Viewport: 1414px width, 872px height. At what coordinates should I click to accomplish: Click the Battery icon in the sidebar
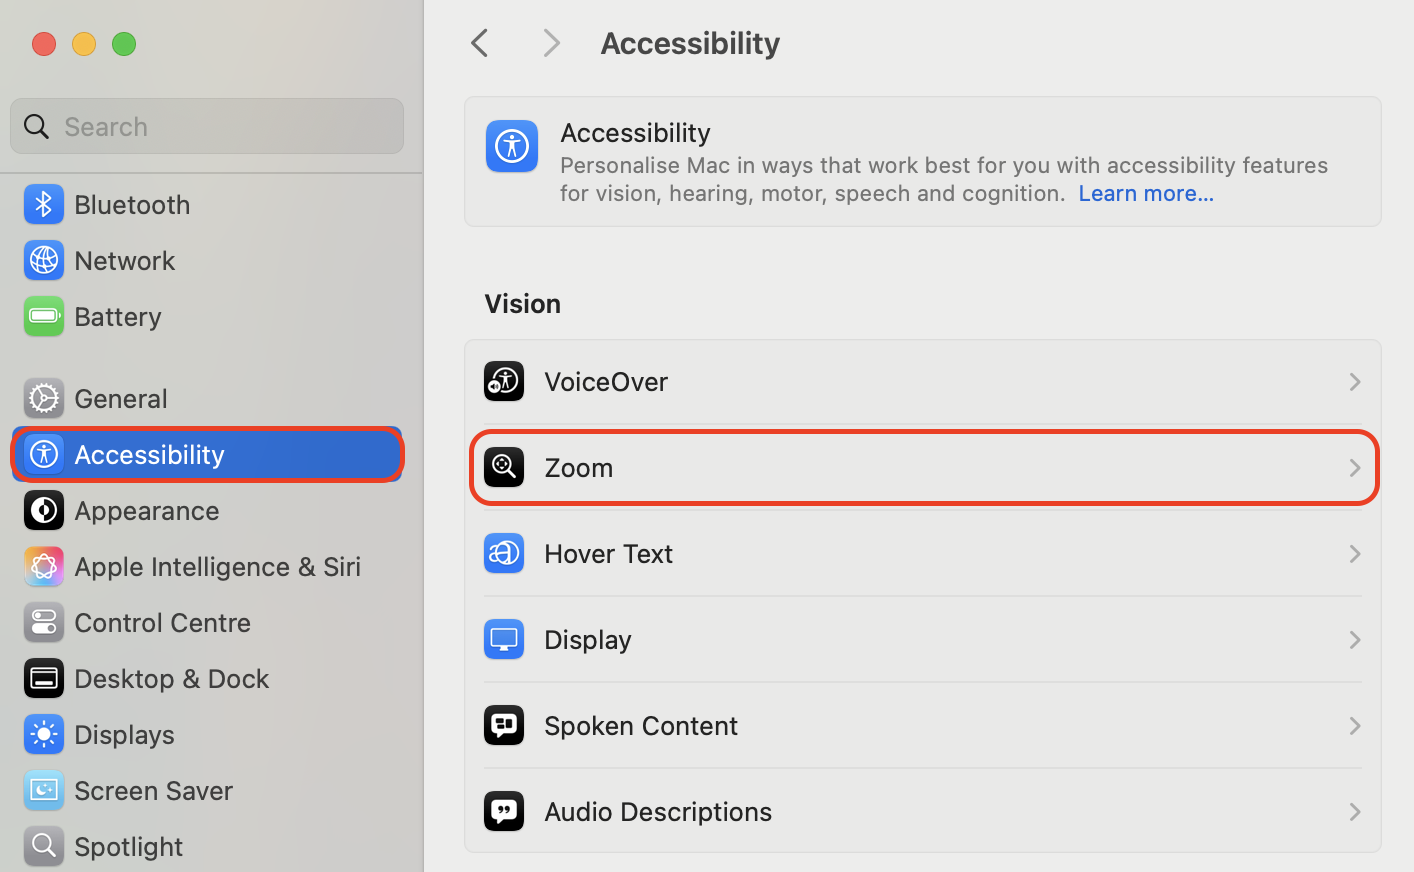(43, 316)
